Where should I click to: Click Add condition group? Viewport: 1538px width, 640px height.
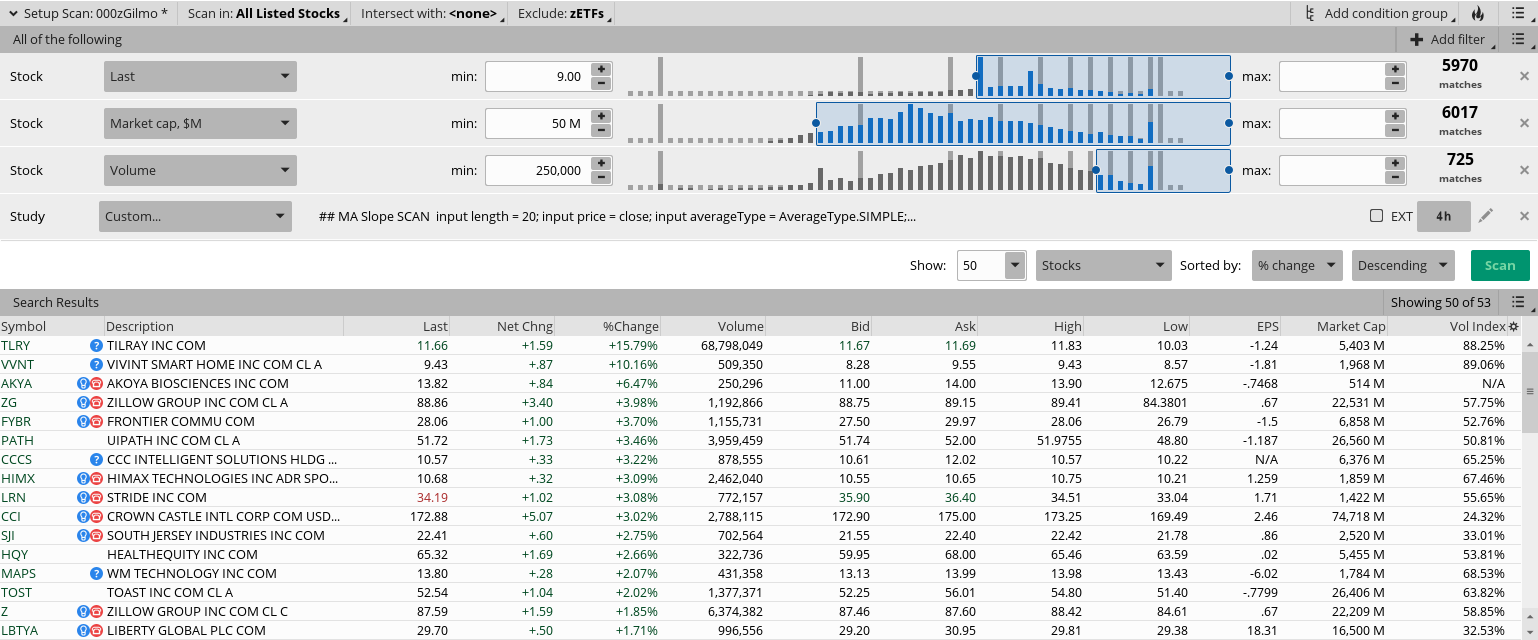point(1380,14)
